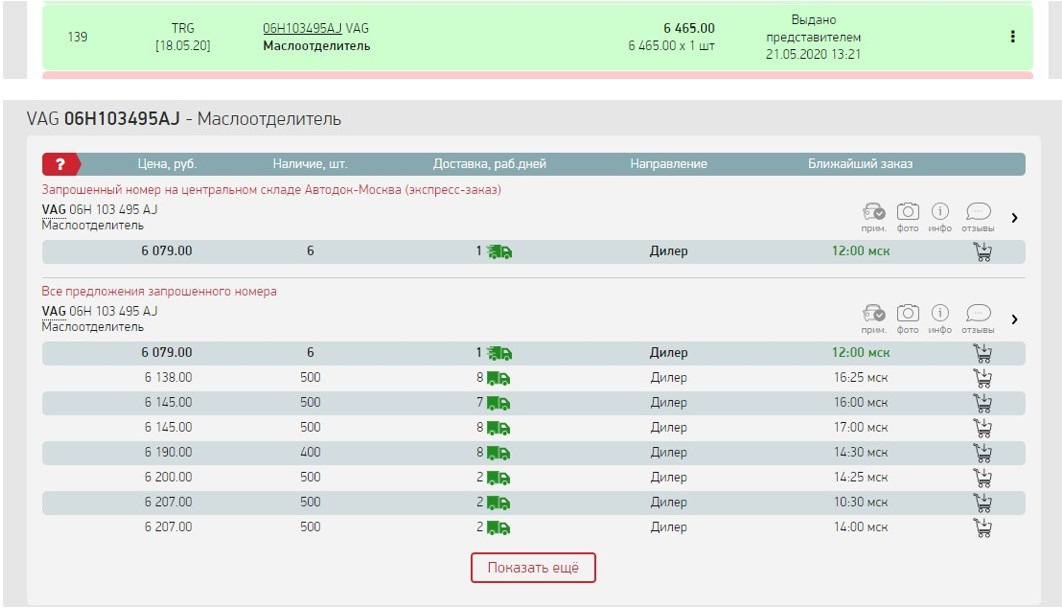The width and height of the screenshot is (1062, 608).
Task: Sort by Цена, руб. column header
Action: tap(167, 164)
